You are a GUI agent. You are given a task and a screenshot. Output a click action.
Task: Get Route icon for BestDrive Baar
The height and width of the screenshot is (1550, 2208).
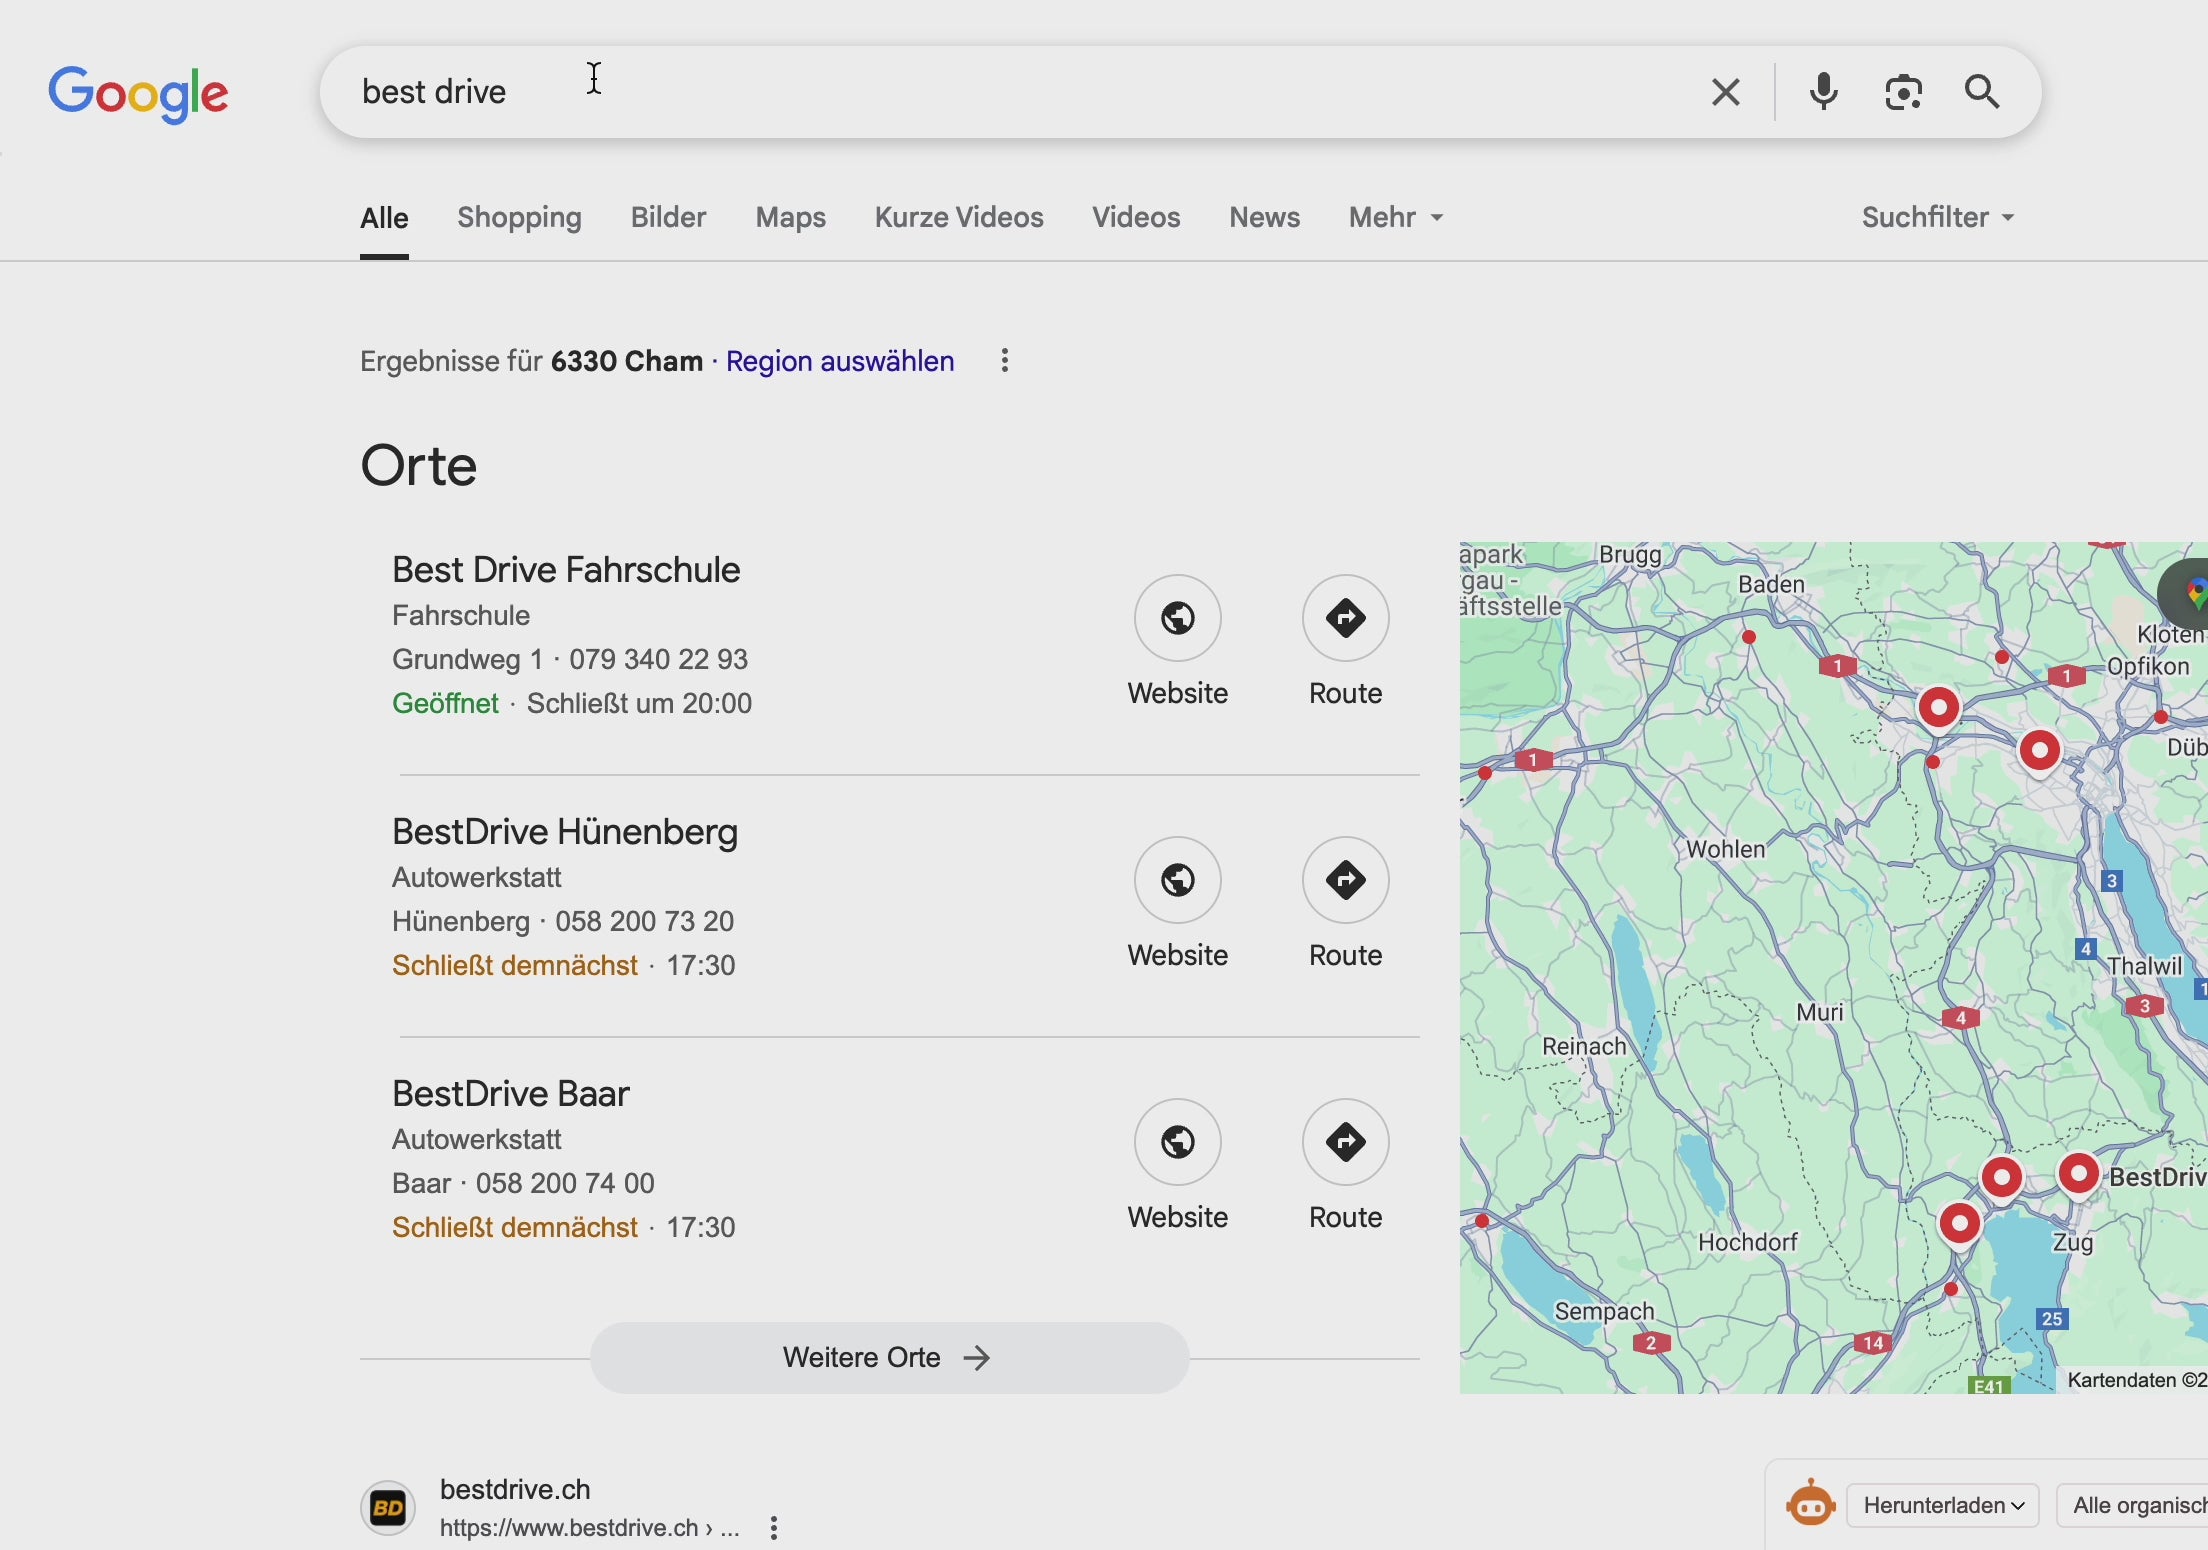pyautogui.click(x=1346, y=1142)
